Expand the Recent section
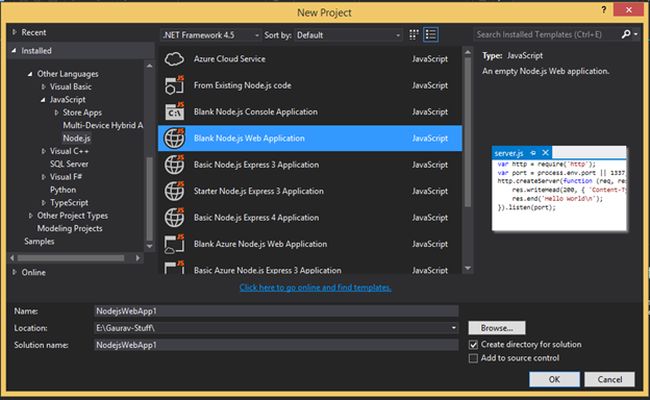This screenshot has height=400, width=650. pyautogui.click(x=15, y=32)
